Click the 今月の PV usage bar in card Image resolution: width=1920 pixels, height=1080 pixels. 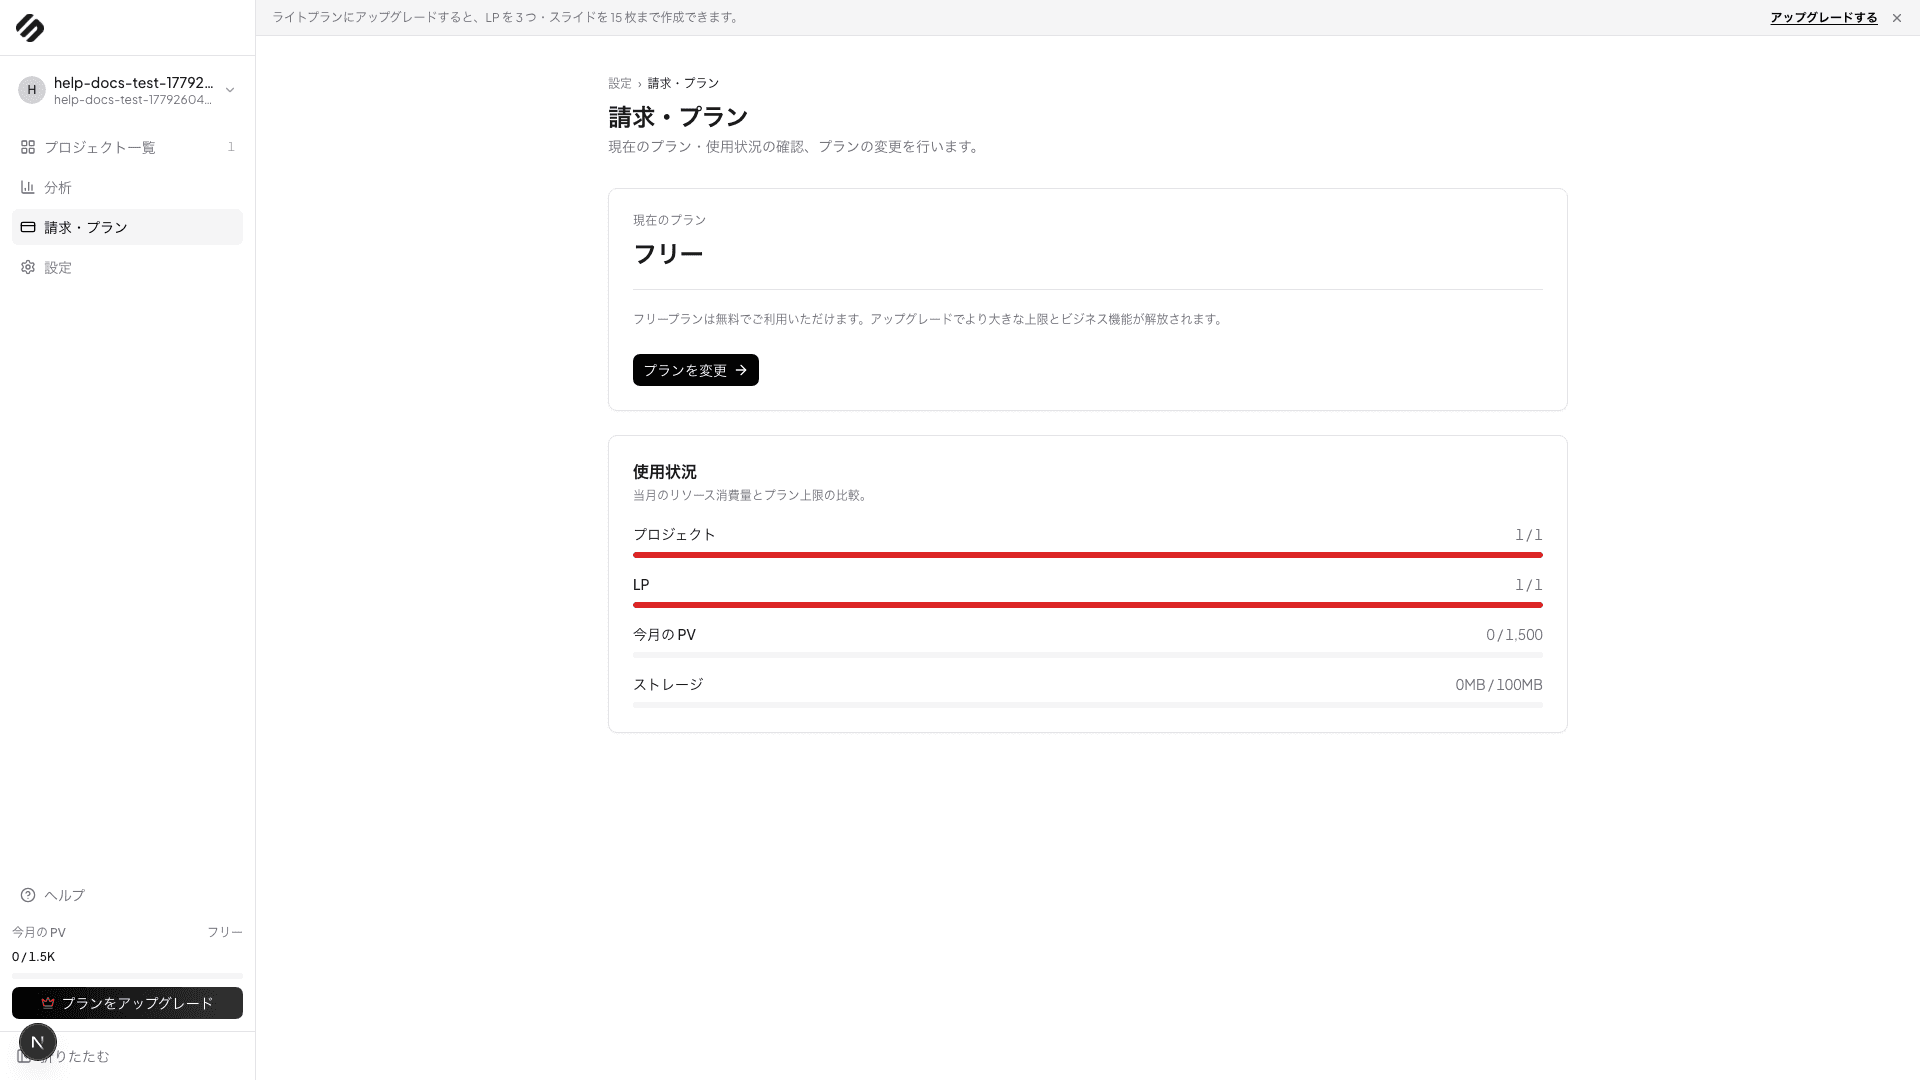tap(1087, 655)
